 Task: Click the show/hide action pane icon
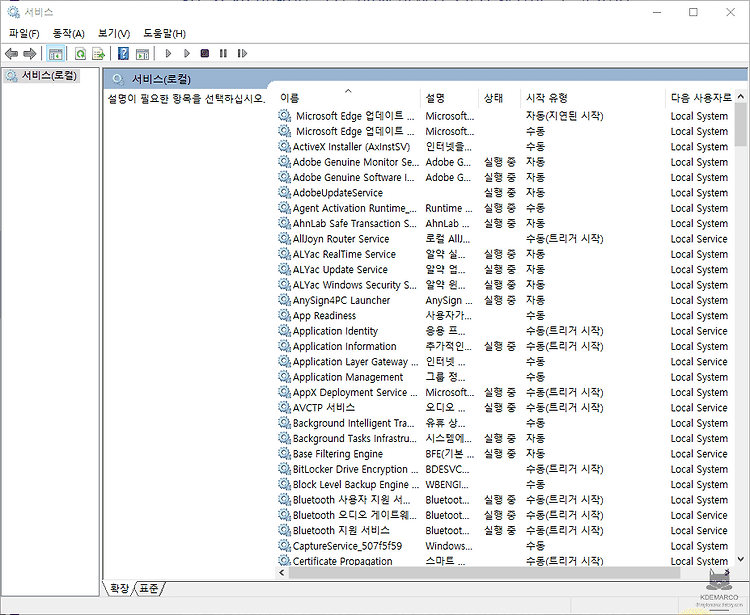pos(143,54)
